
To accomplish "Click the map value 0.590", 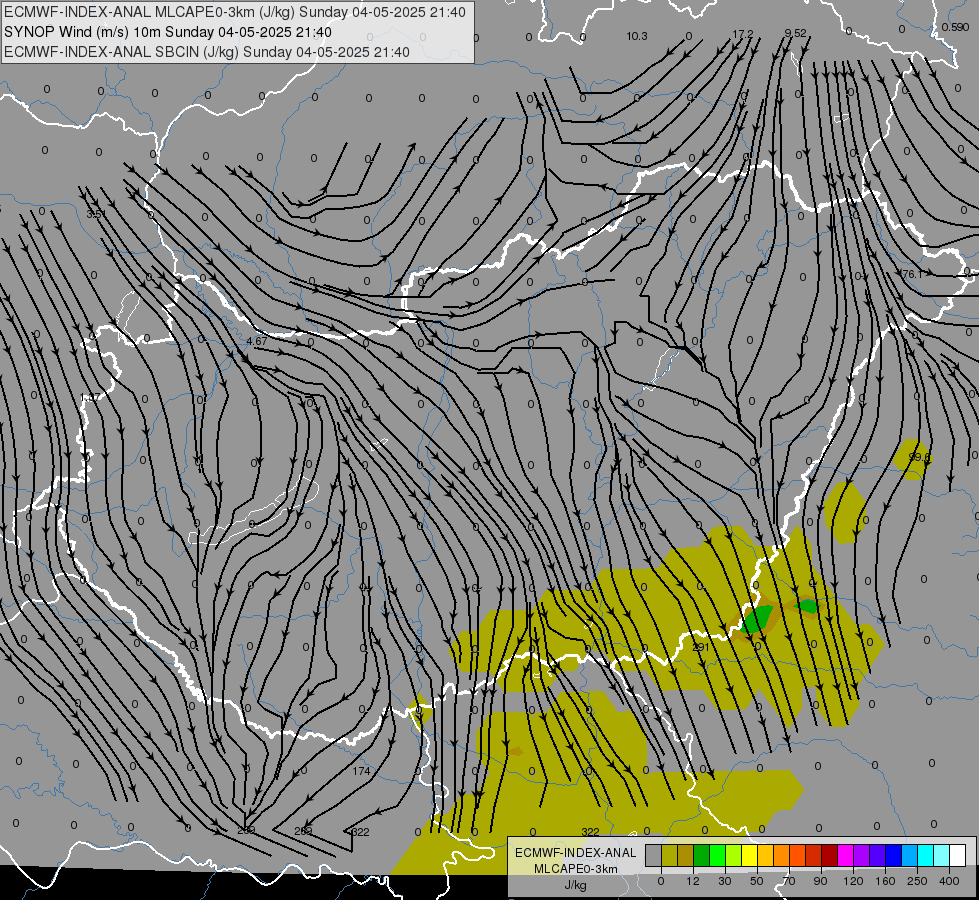I will coord(955,27).
